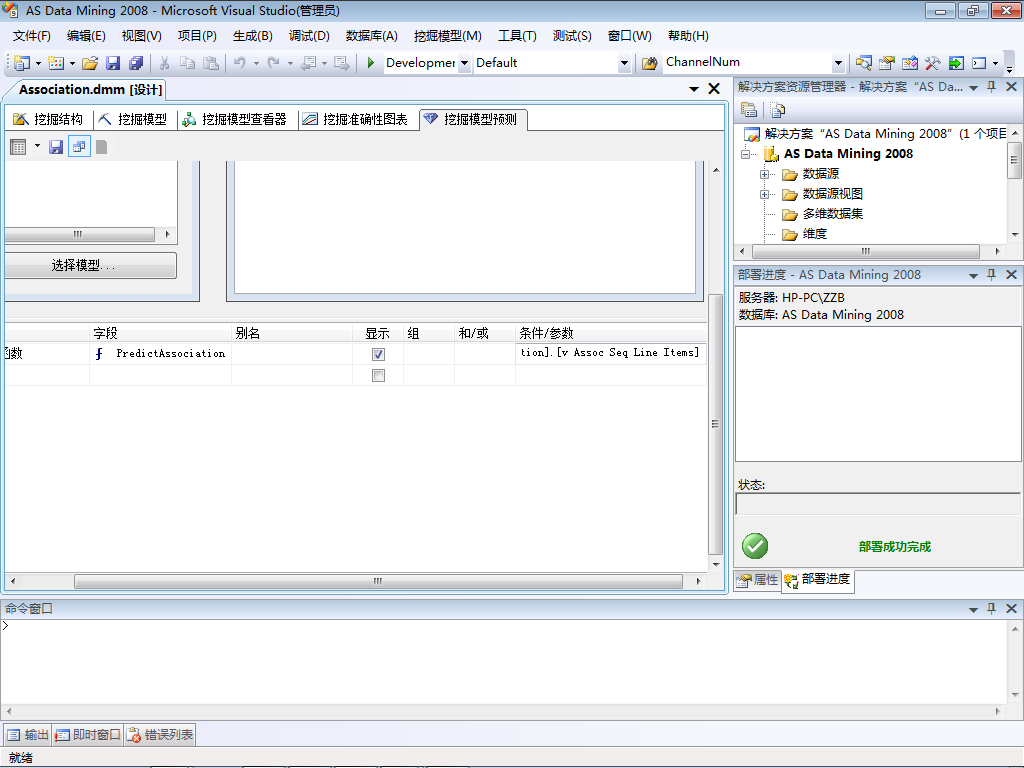The image size is (1024, 768).
Task: Click into the 命令窗口 command prompt area
Action: click(x=503, y=661)
